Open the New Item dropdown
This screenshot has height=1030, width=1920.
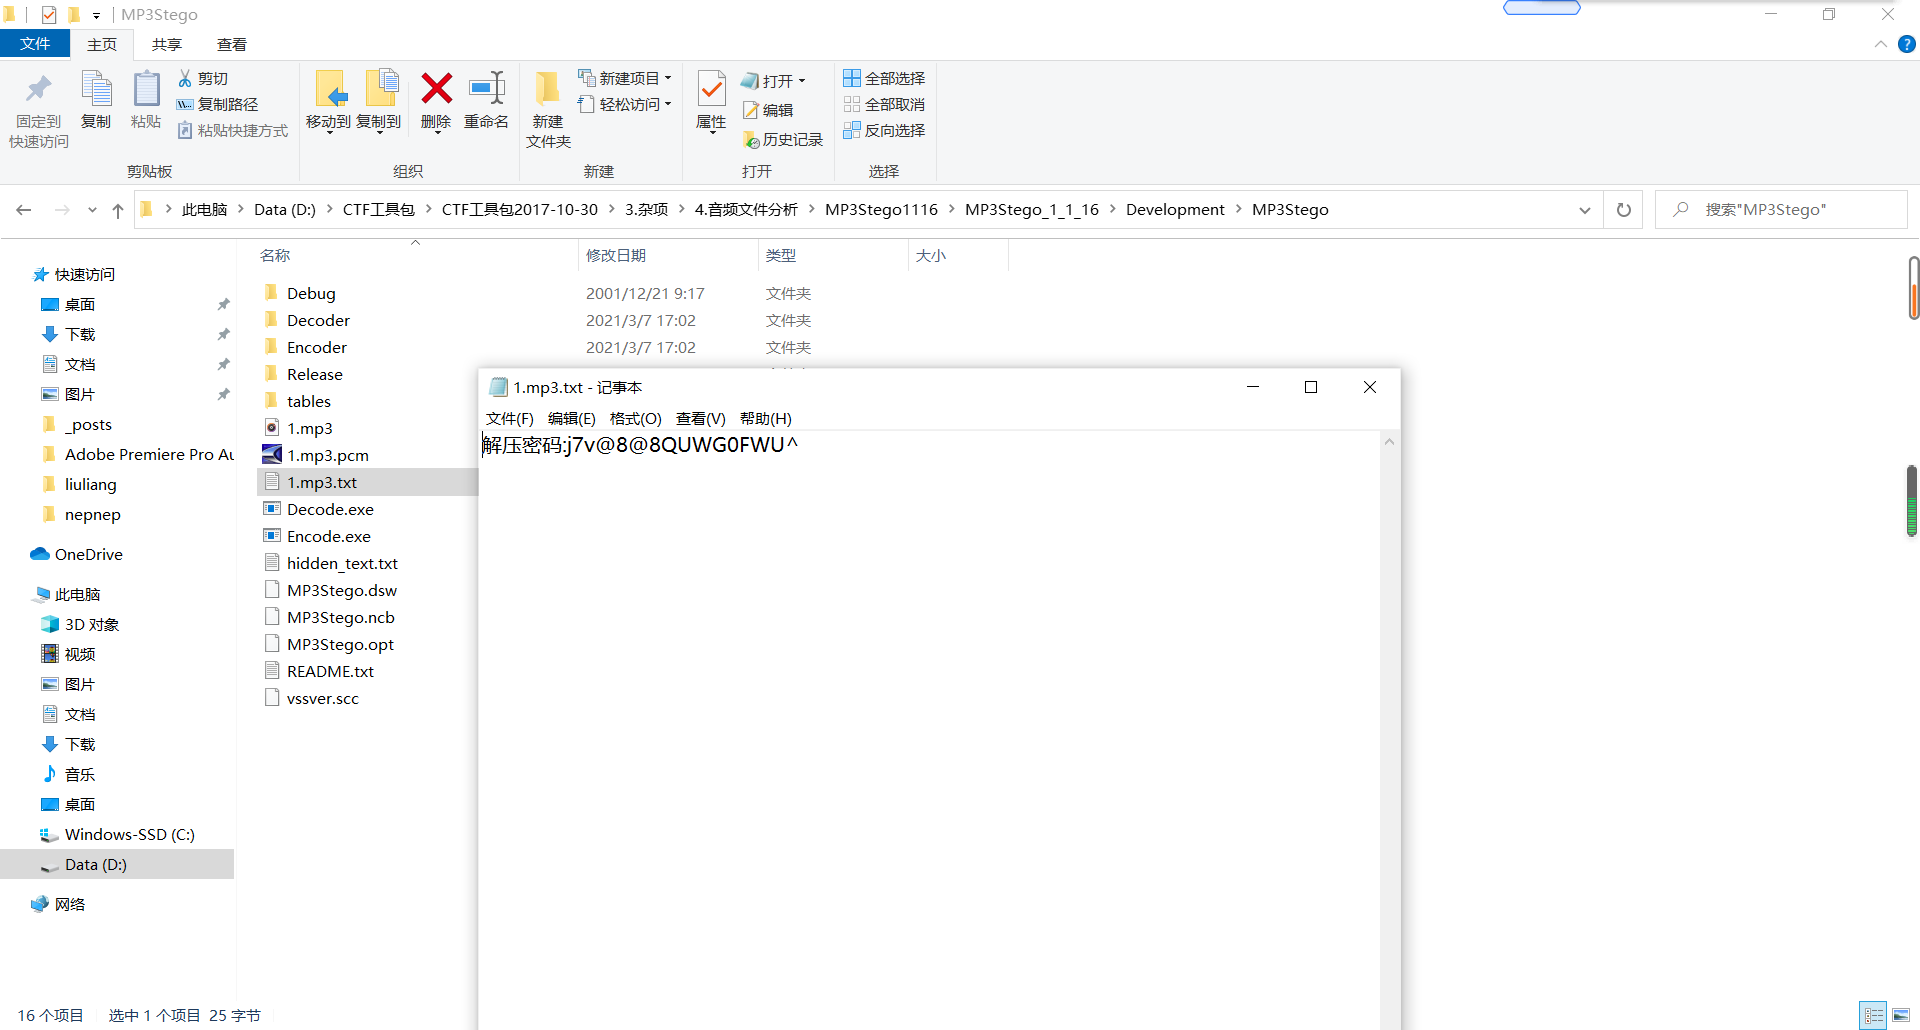(x=626, y=78)
